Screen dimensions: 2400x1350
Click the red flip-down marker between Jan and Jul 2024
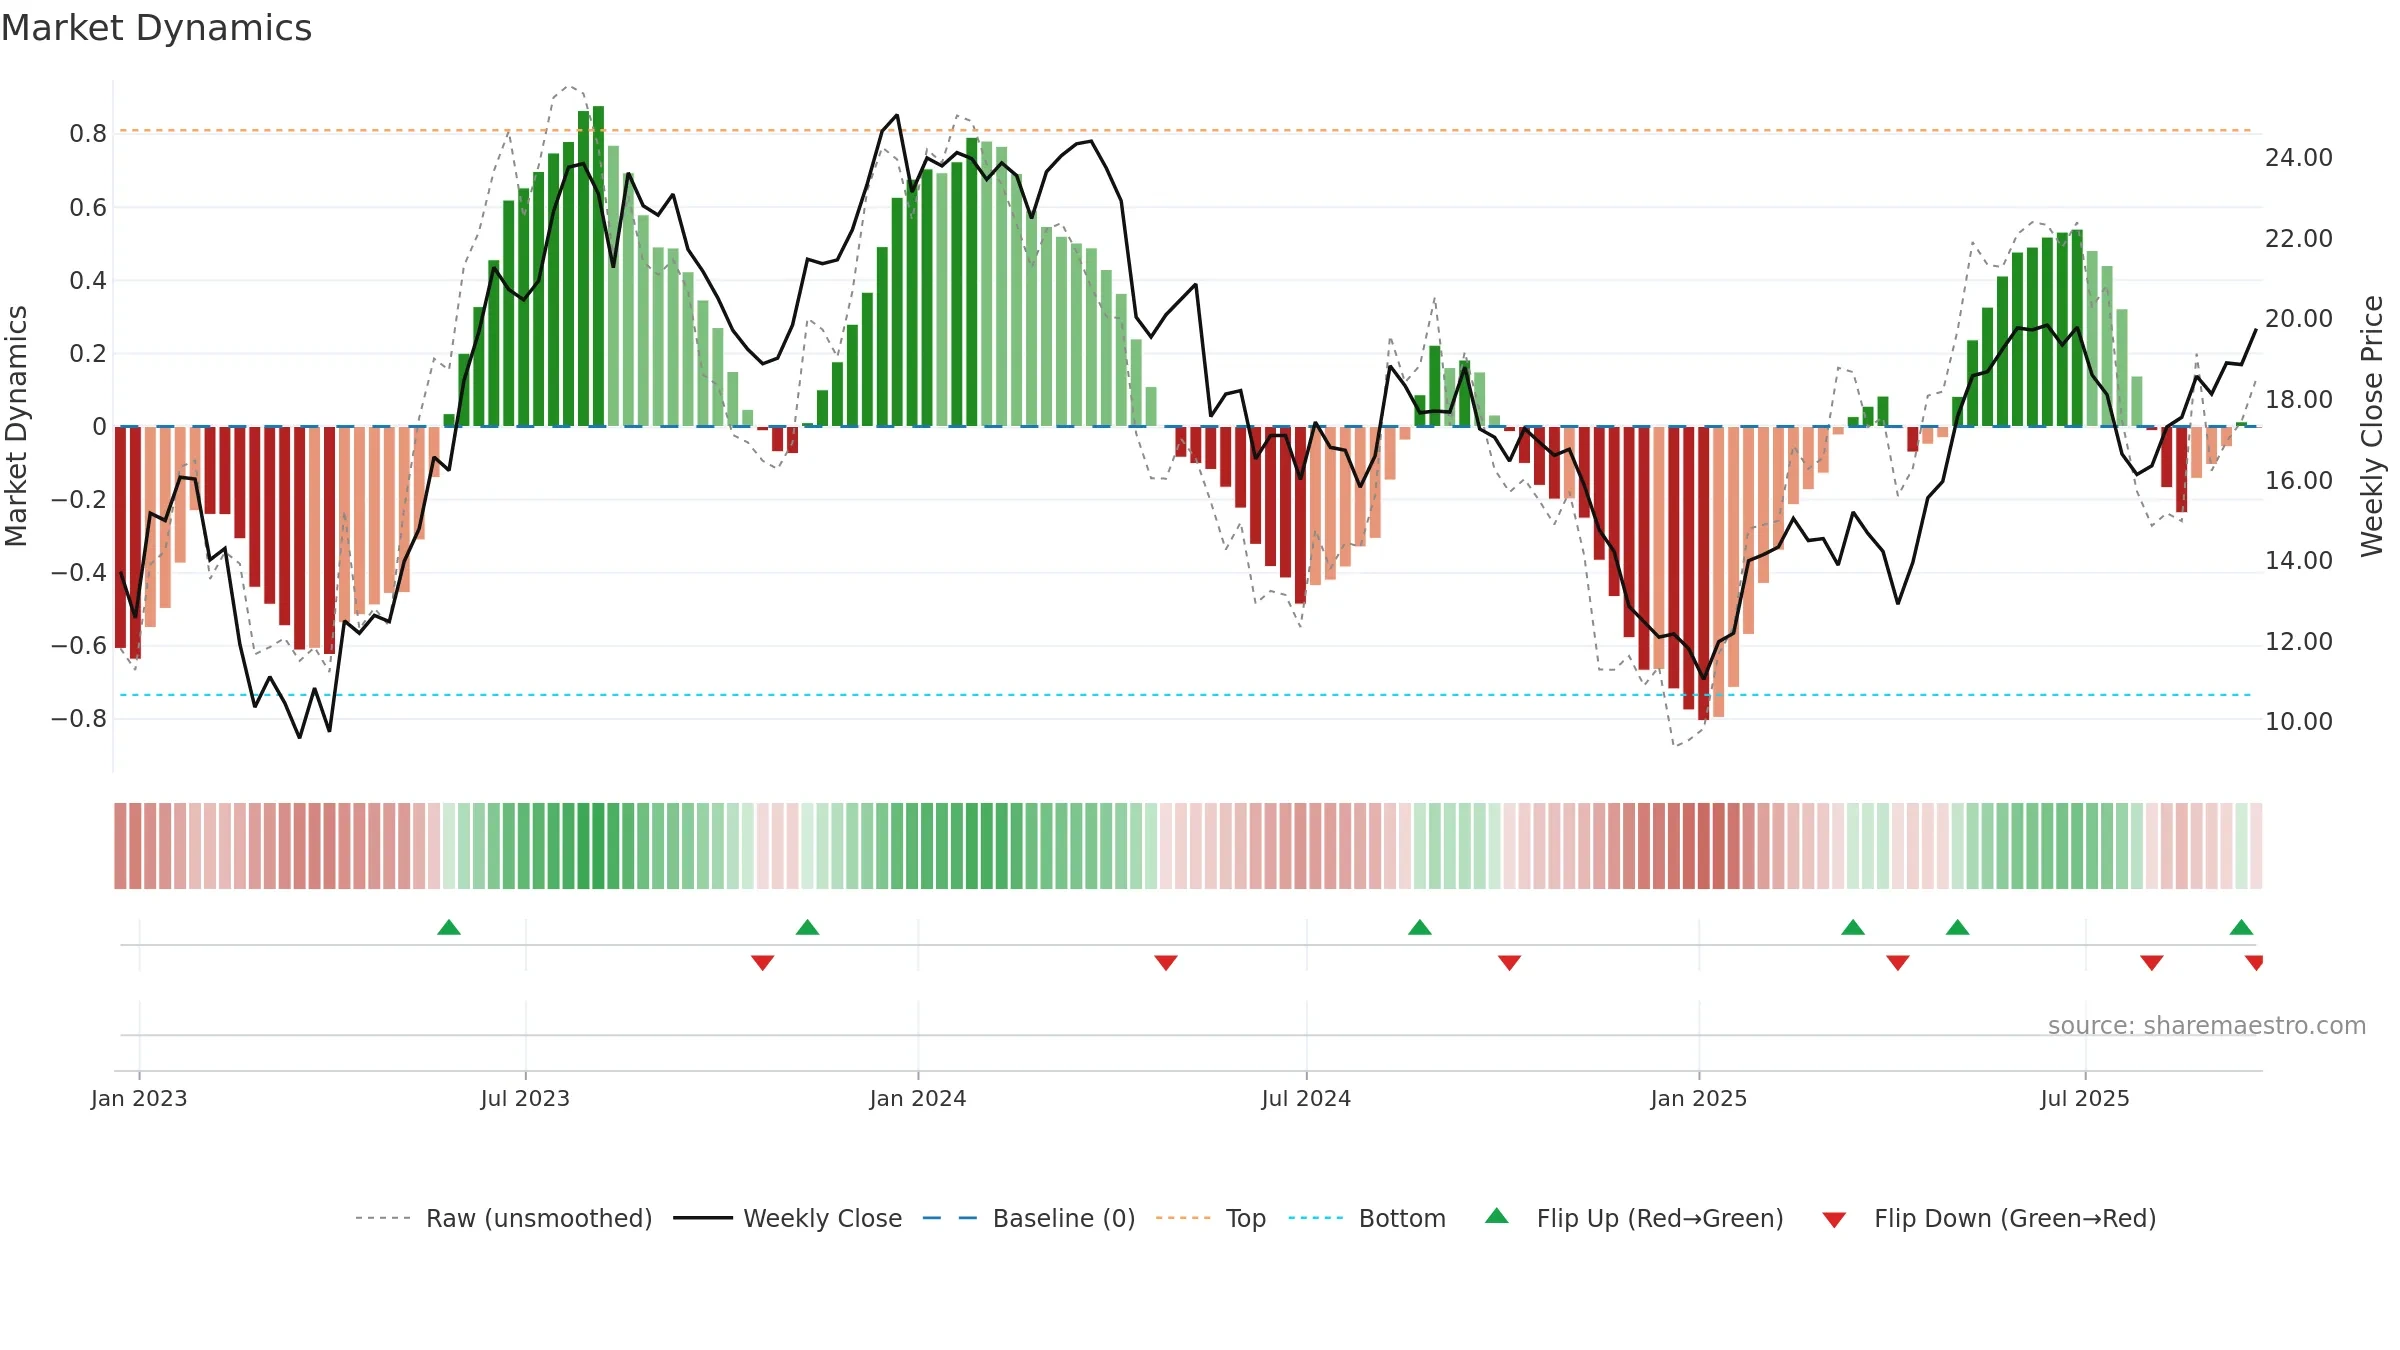[x=1166, y=962]
